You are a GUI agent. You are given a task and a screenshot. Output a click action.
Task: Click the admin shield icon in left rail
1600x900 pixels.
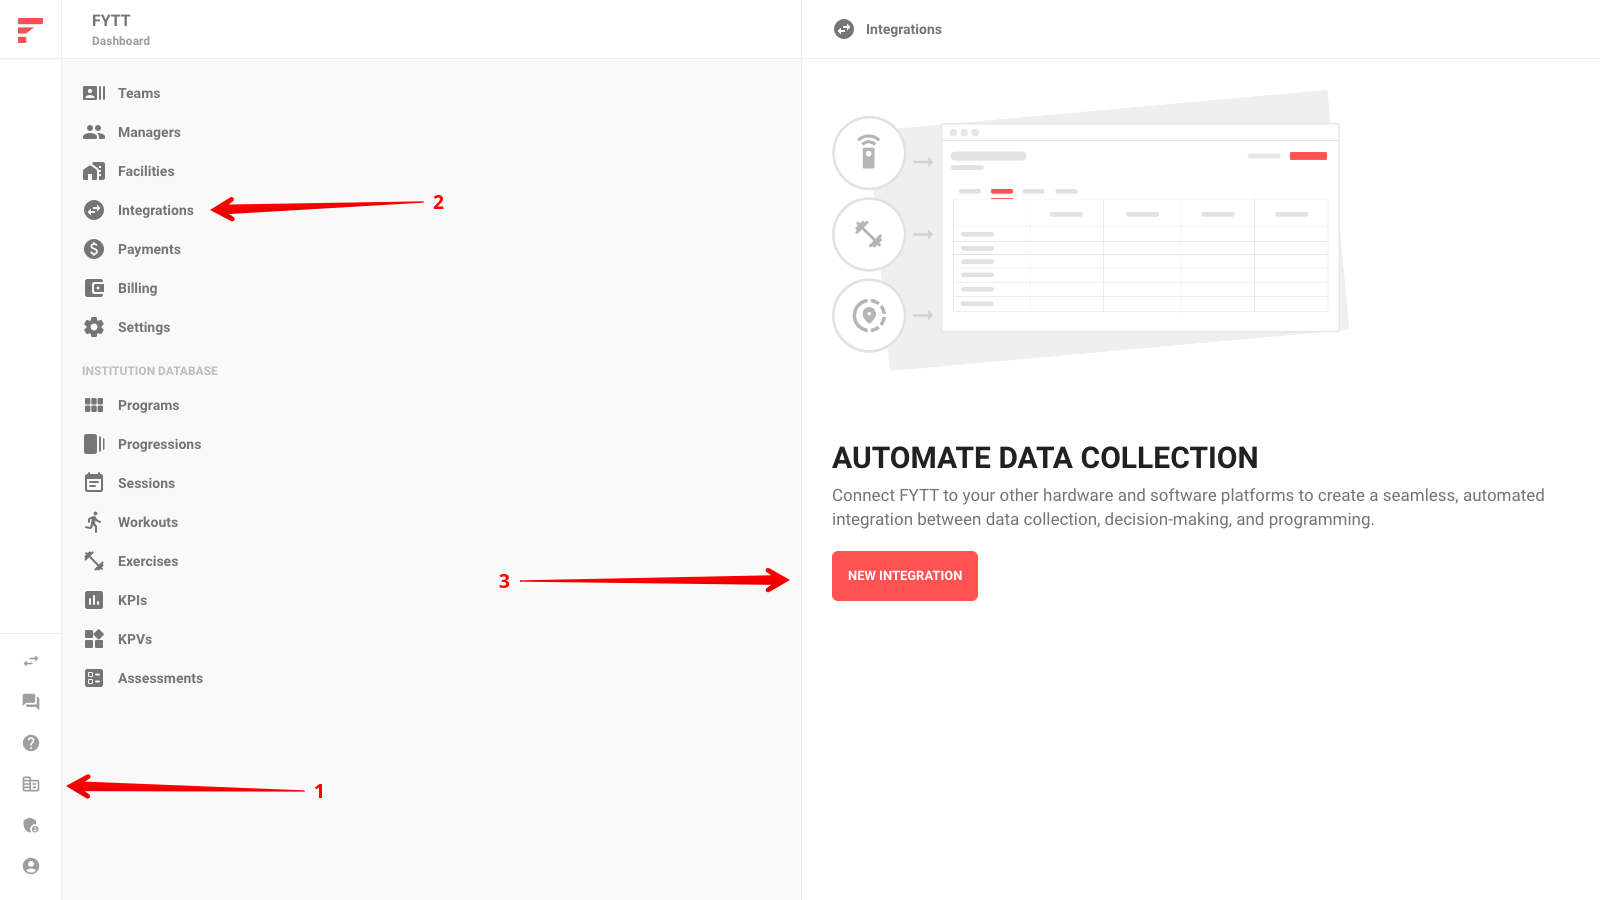tap(31, 825)
